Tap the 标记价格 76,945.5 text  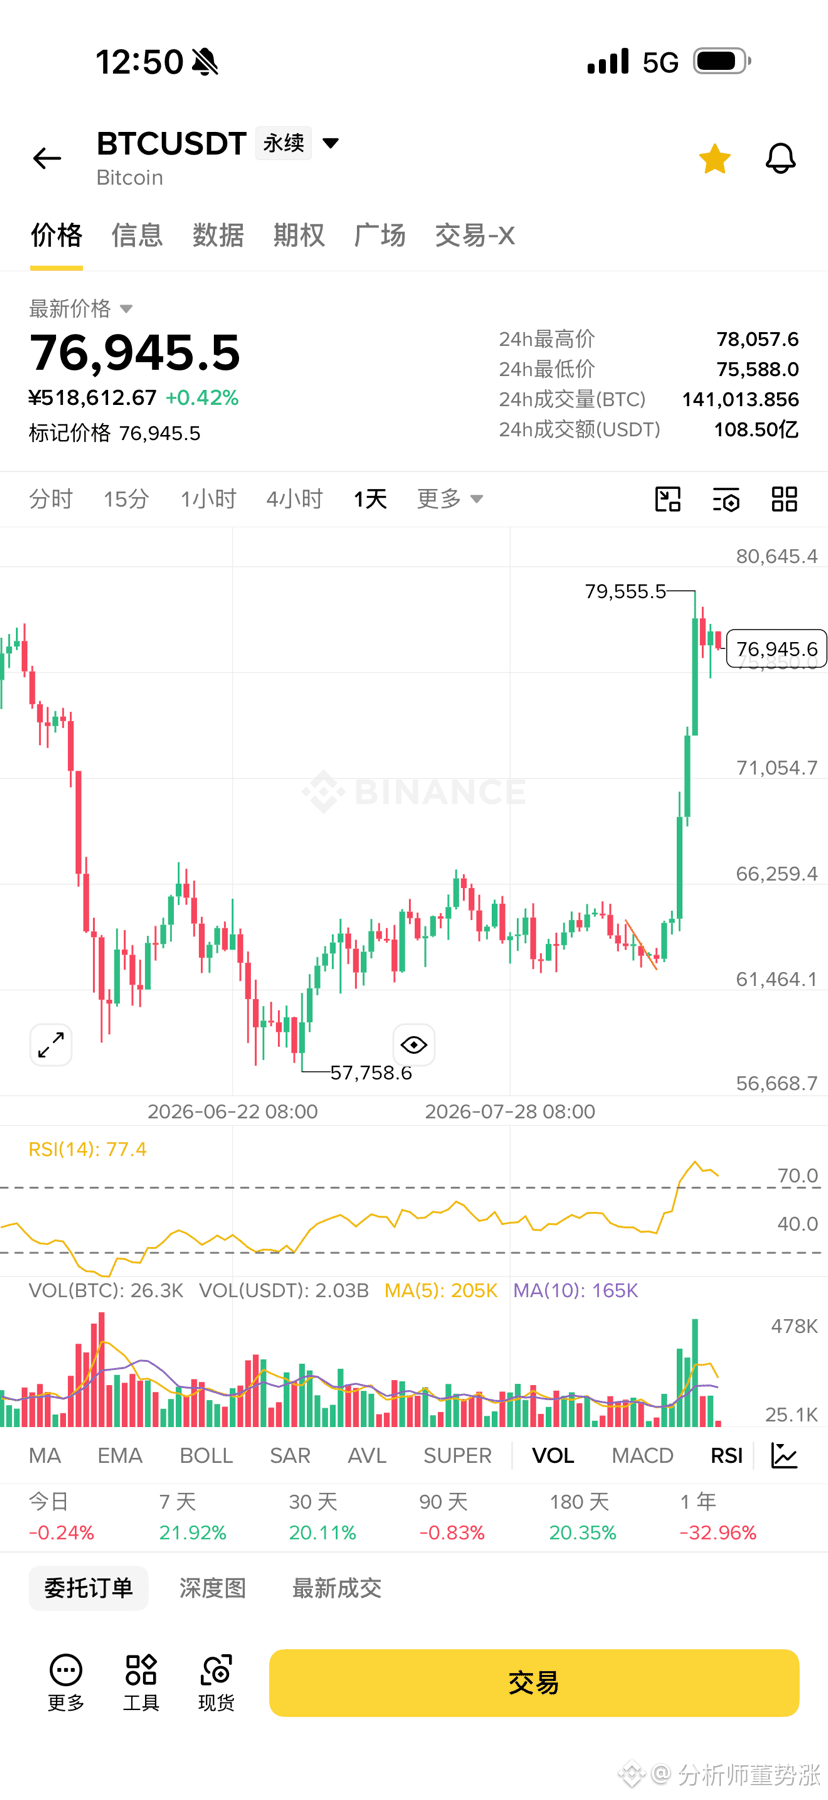coord(115,433)
